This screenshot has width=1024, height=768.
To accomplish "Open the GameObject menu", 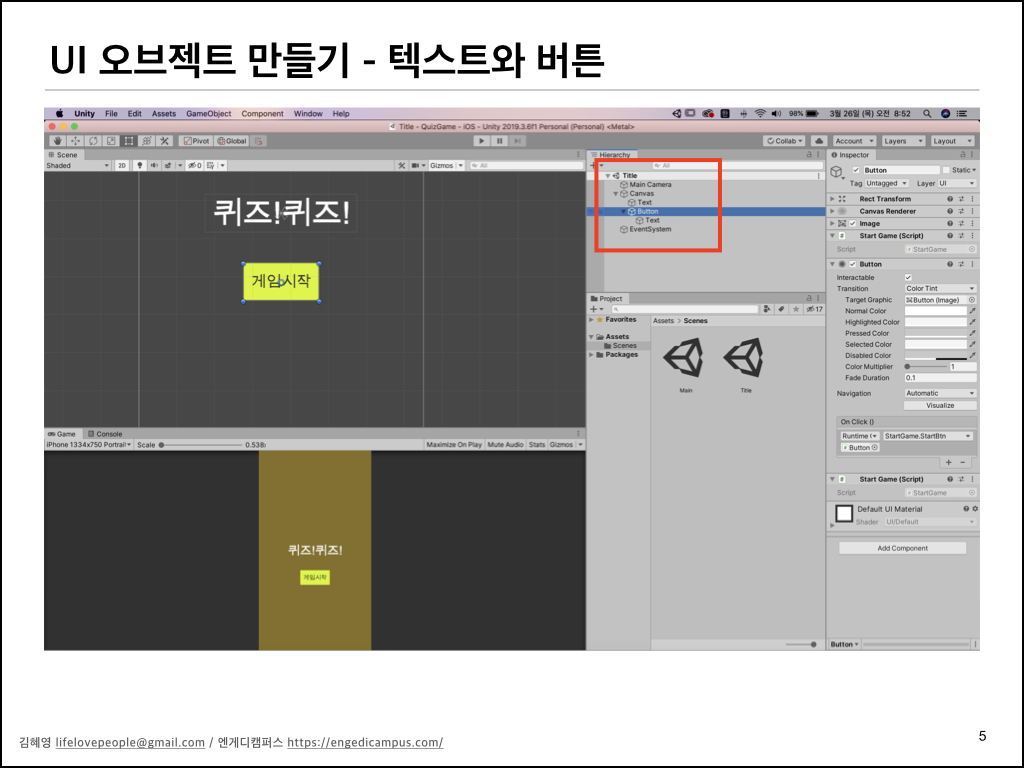I will point(208,114).
